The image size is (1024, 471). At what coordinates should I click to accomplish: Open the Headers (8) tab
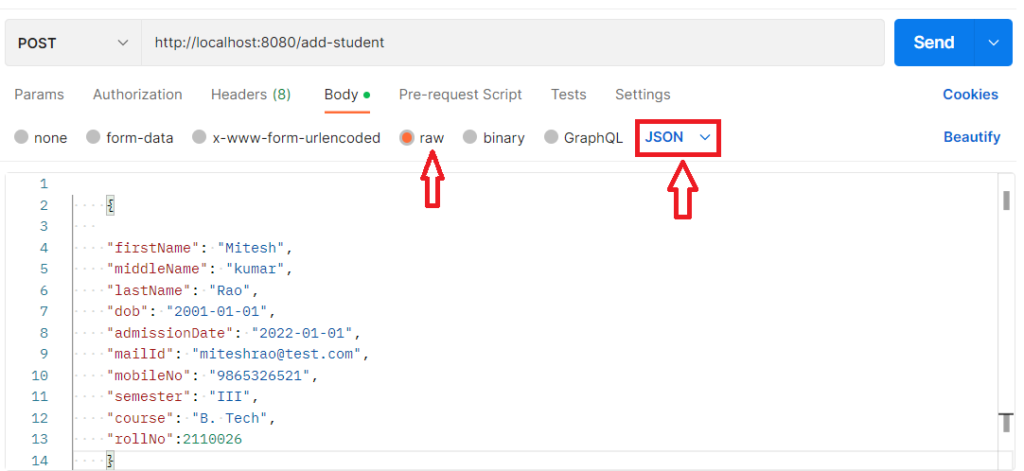click(x=251, y=95)
